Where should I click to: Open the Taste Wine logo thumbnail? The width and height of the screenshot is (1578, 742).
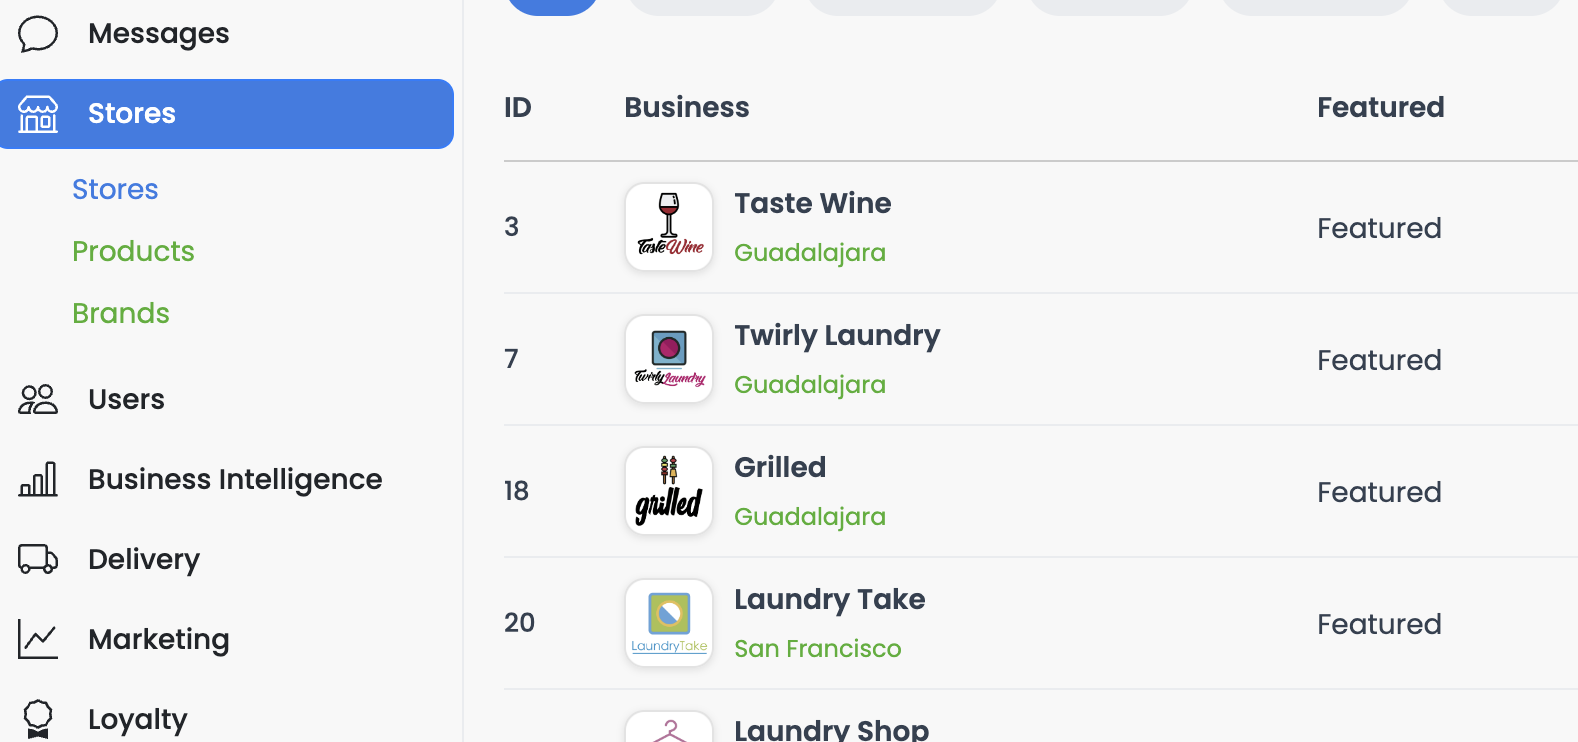(669, 227)
